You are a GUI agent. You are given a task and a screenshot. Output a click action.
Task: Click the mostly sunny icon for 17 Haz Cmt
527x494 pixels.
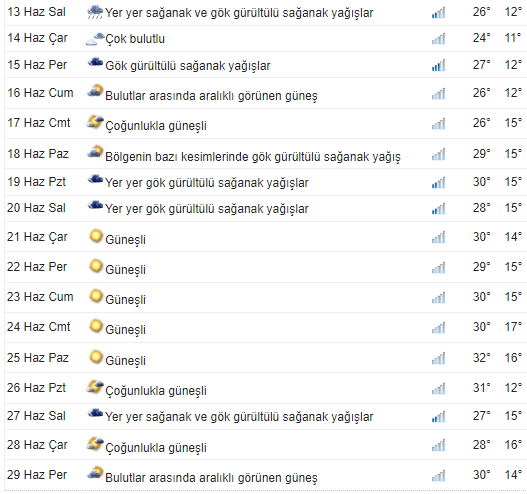95,122
